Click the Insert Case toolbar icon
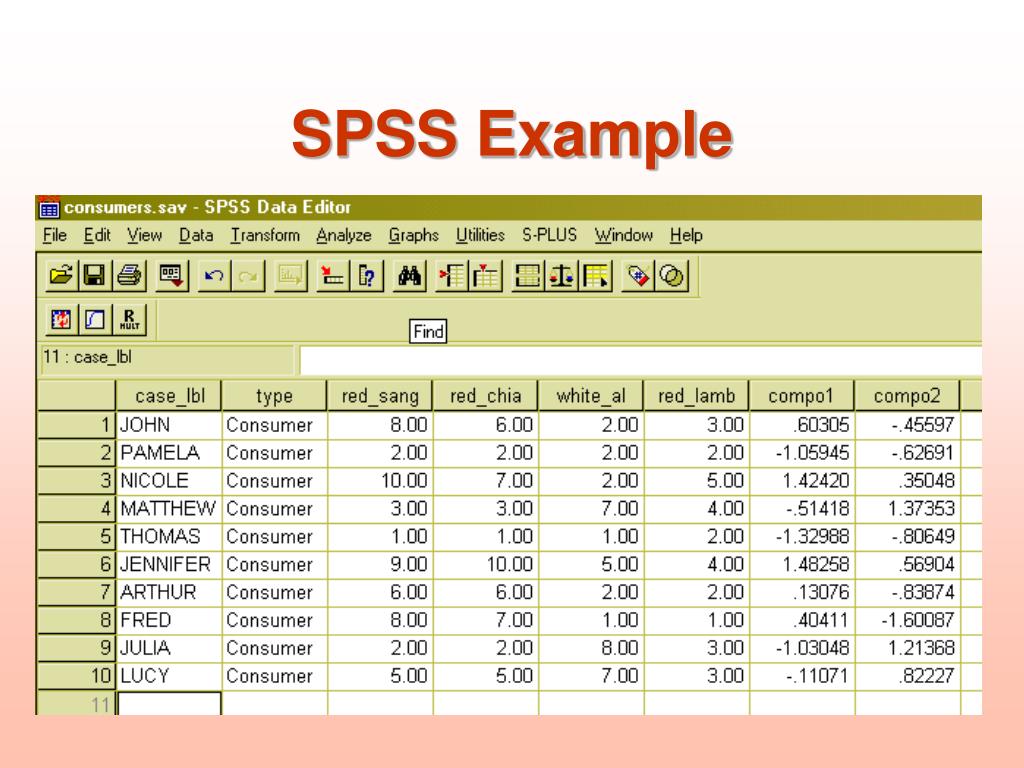 452,276
